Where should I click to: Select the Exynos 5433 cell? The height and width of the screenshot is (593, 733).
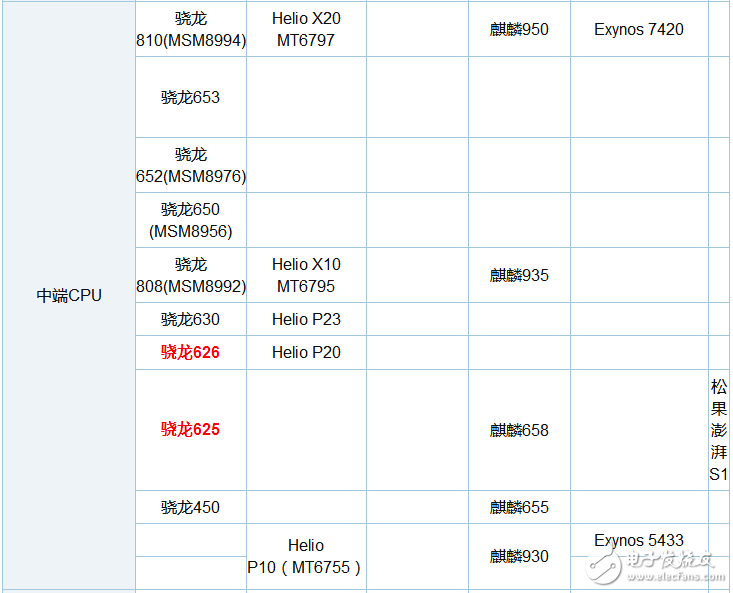638,540
